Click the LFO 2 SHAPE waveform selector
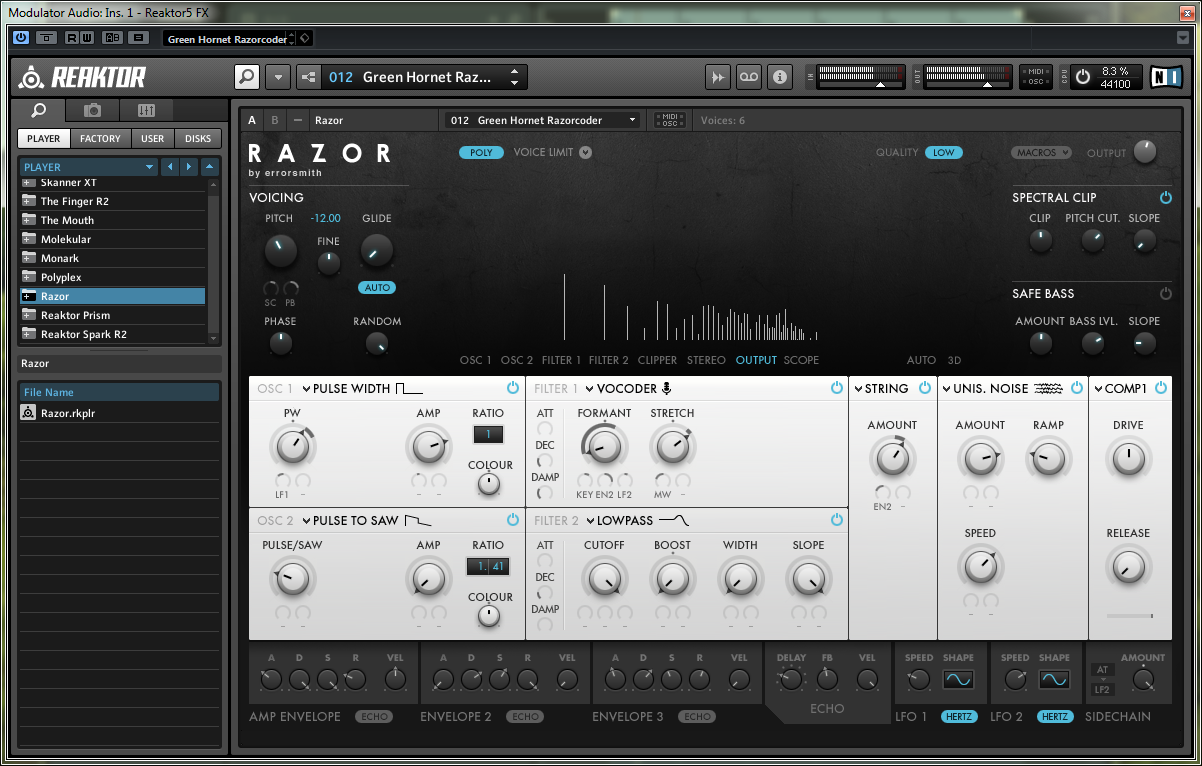 1054,680
